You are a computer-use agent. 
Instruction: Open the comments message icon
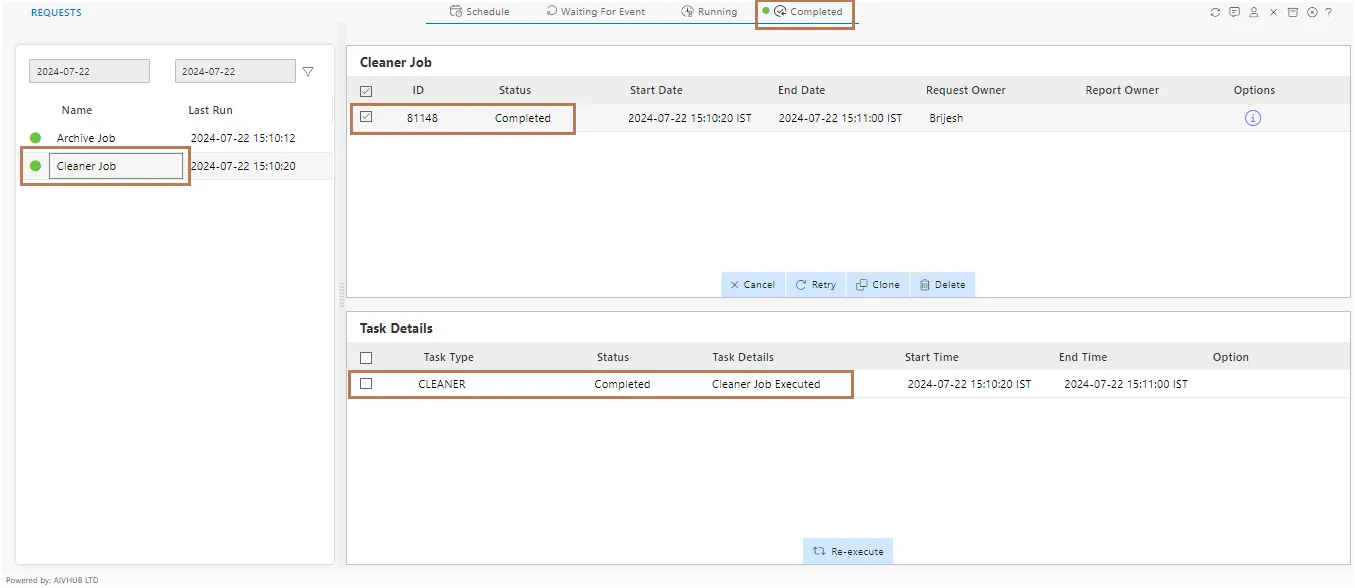tap(1234, 13)
